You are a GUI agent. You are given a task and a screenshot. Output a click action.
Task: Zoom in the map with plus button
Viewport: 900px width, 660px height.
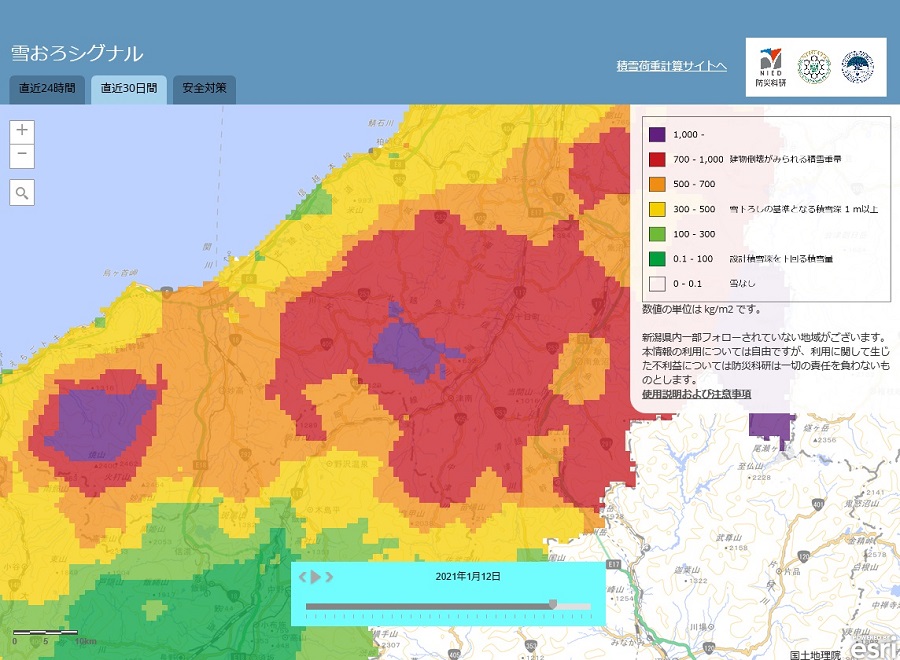coord(22,131)
